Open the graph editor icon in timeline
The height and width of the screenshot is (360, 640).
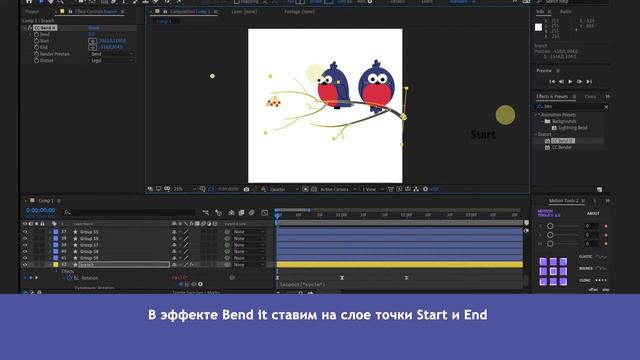point(264,213)
